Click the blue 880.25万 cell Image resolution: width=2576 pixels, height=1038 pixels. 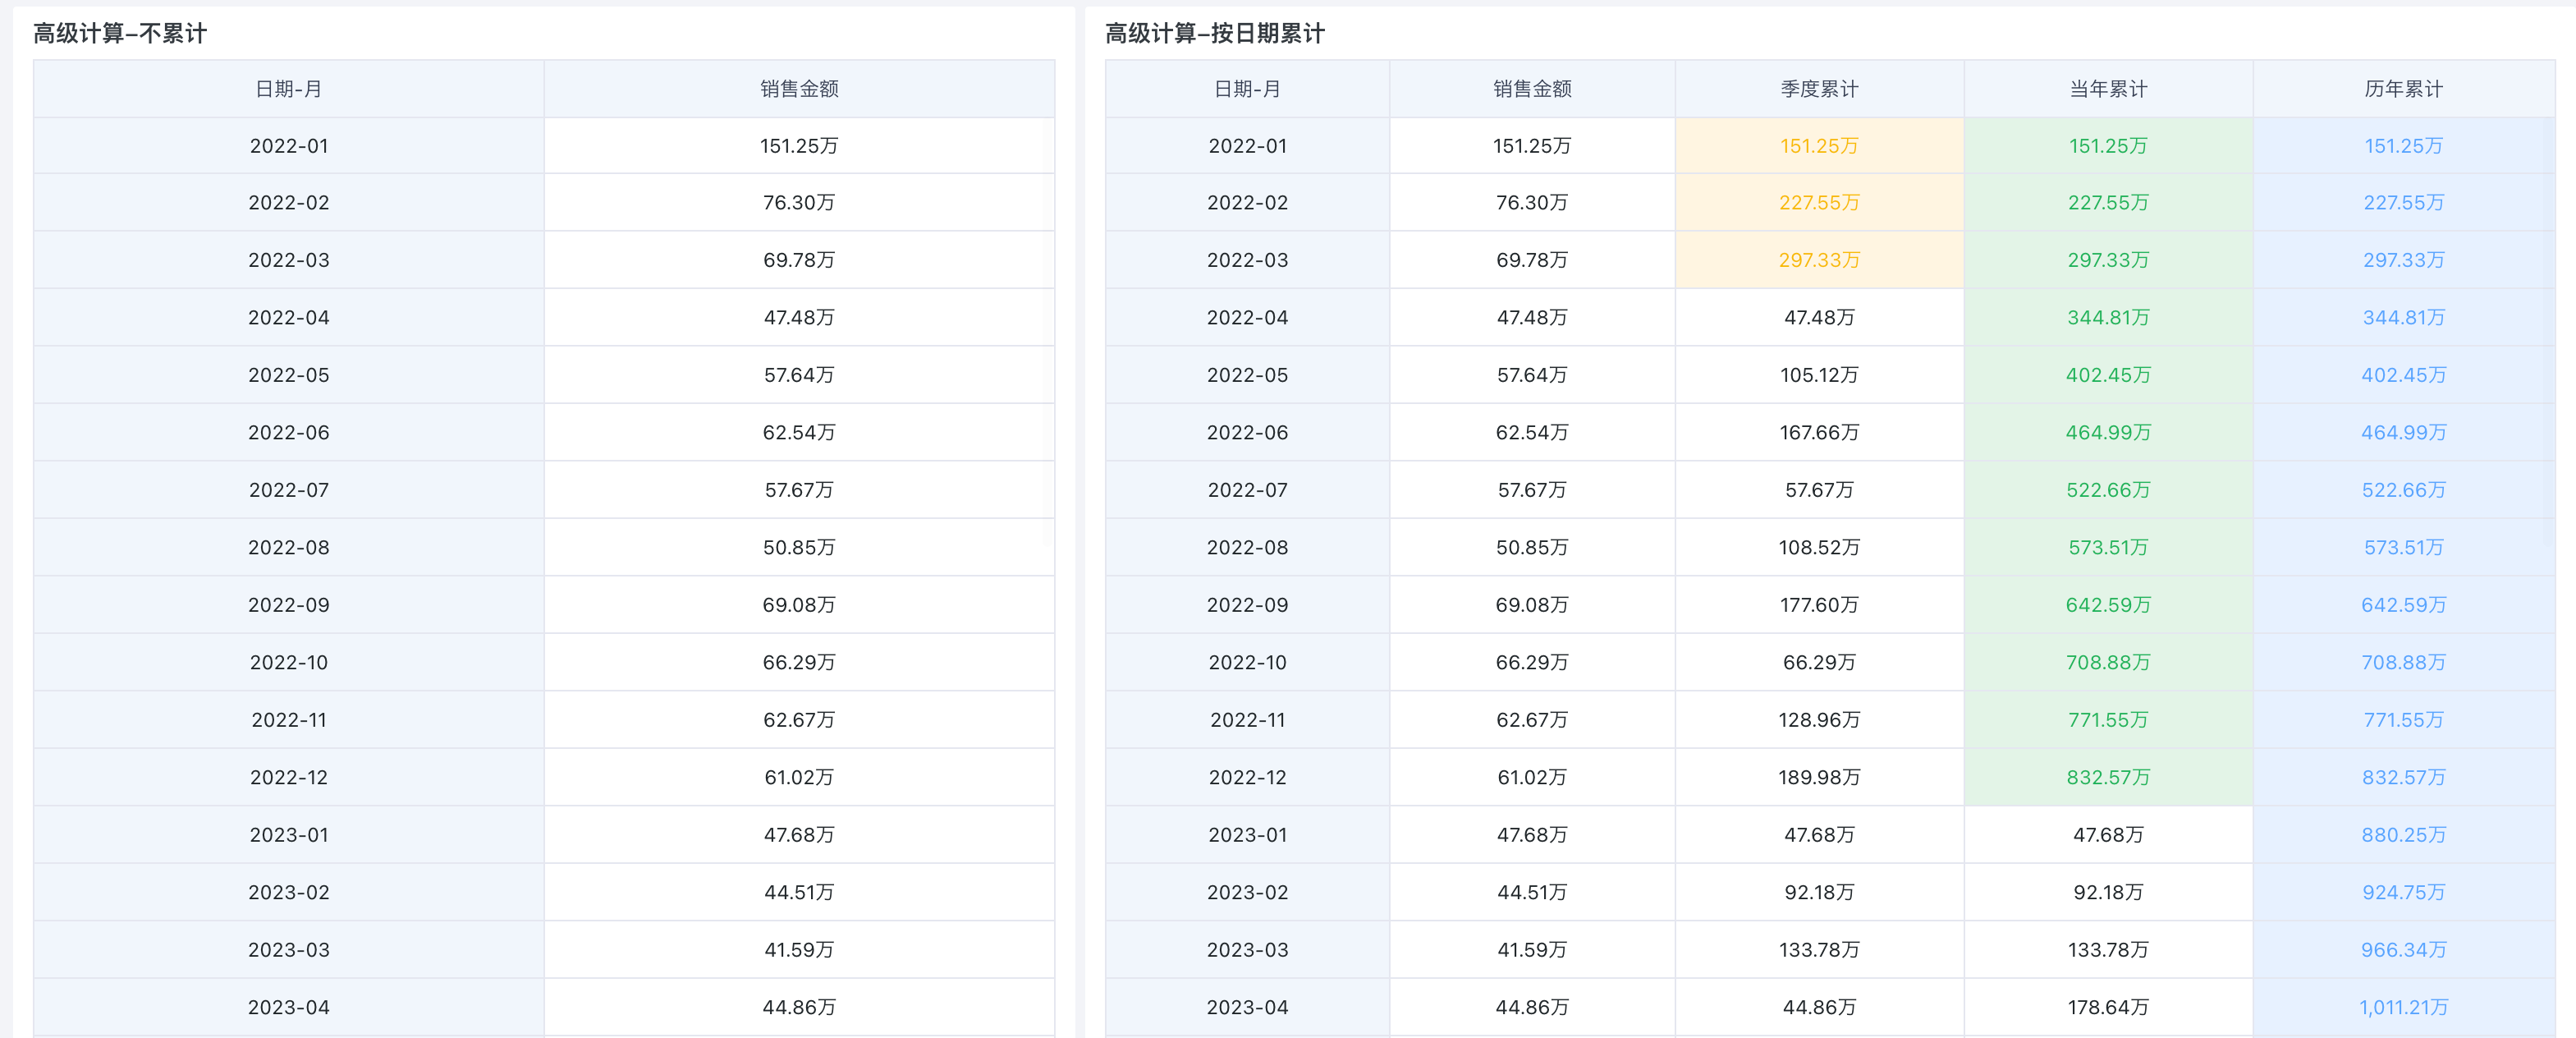[x=2402, y=834]
